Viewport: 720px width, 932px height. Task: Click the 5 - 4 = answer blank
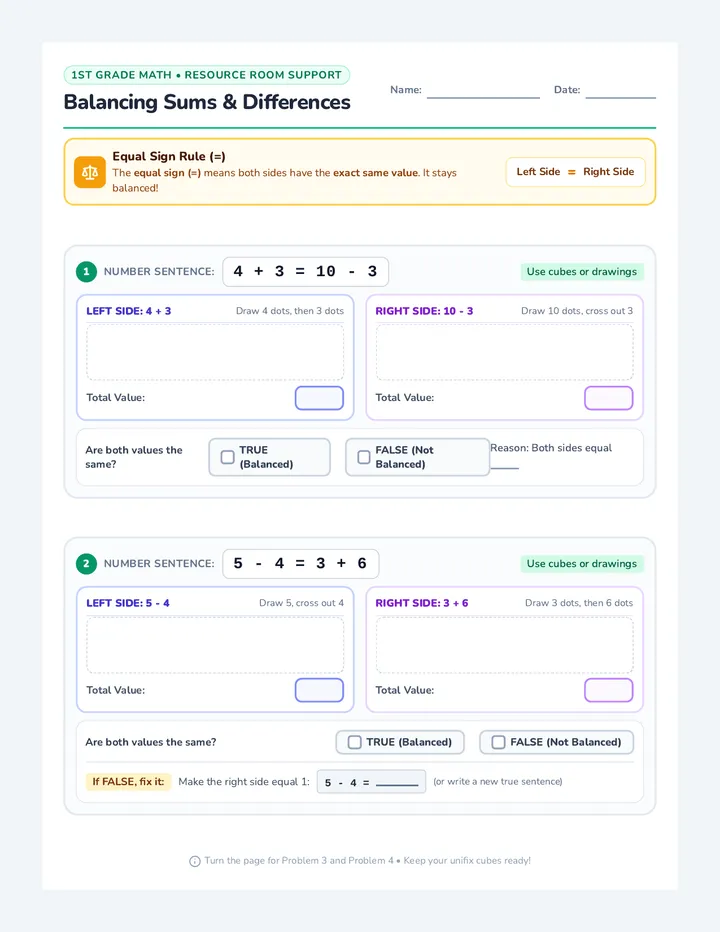(397, 782)
